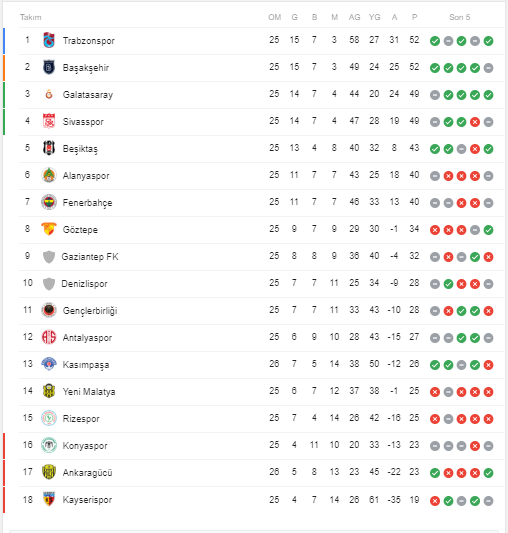Image resolution: width=508 pixels, height=533 pixels.
Task: Click the Ankaragücü club badge
Action: coord(49,472)
